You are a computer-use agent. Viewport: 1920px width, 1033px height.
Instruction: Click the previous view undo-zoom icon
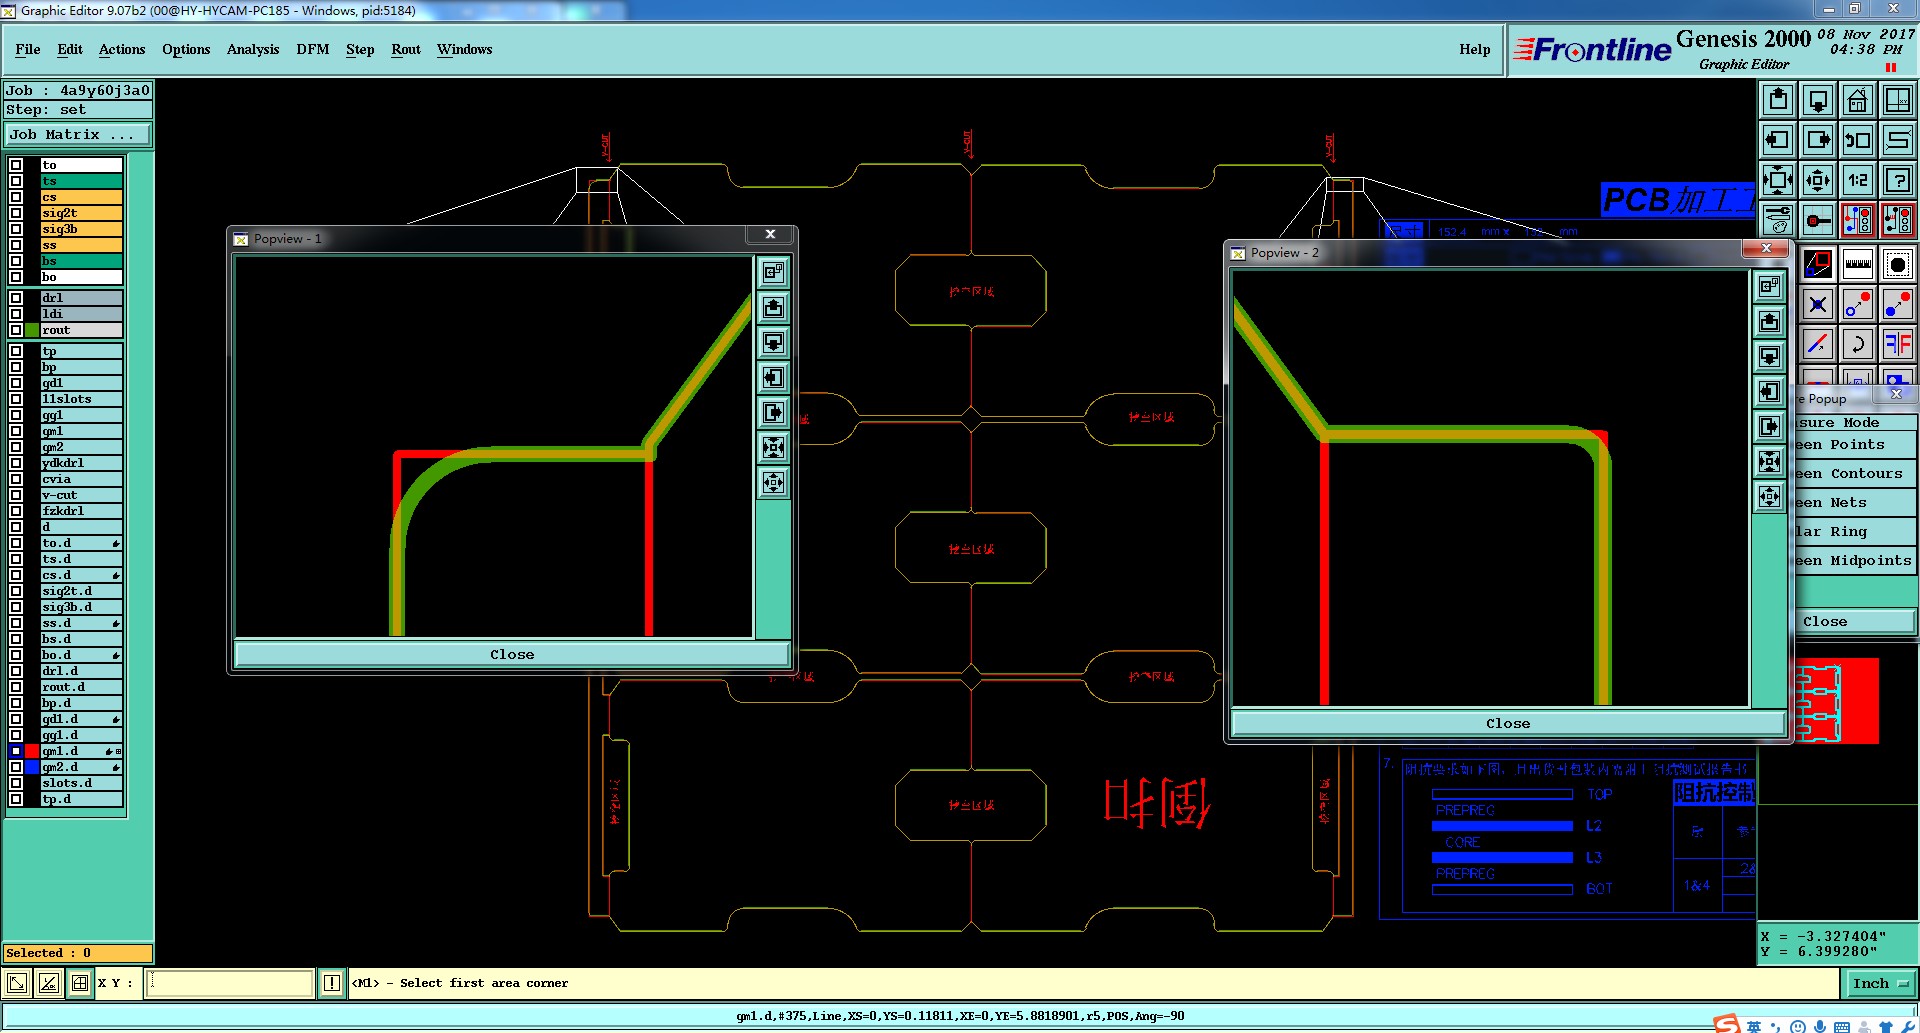pos(1858,140)
